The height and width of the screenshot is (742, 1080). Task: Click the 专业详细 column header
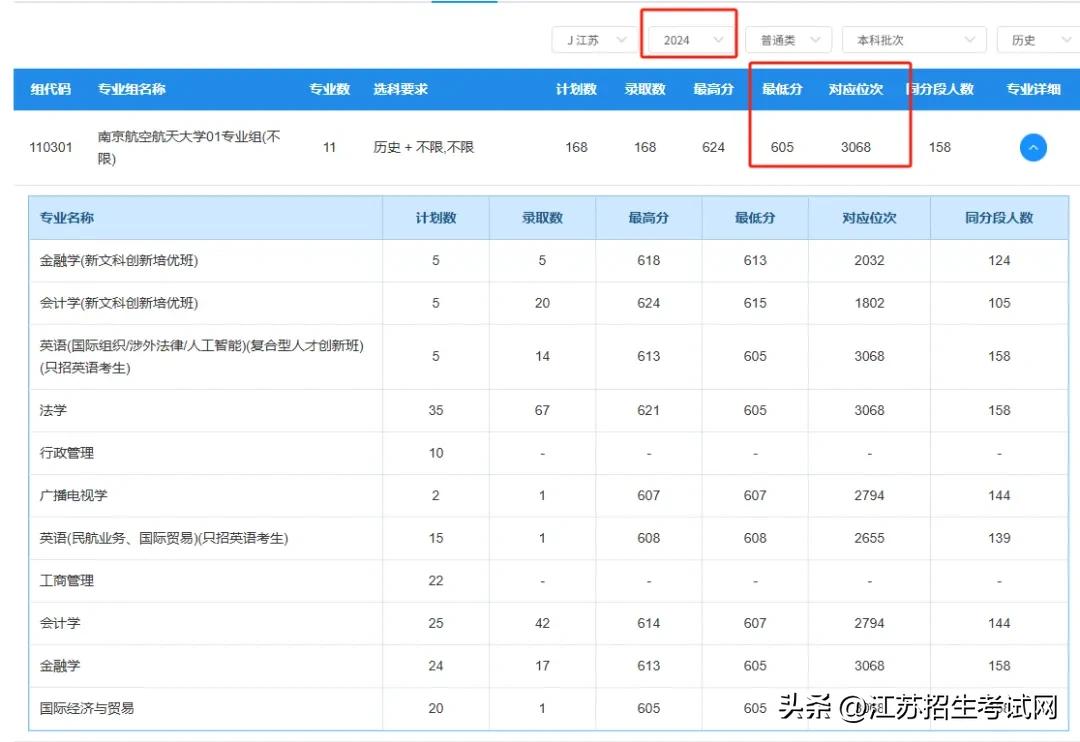pyautogui.click(x=1033, y=89)
